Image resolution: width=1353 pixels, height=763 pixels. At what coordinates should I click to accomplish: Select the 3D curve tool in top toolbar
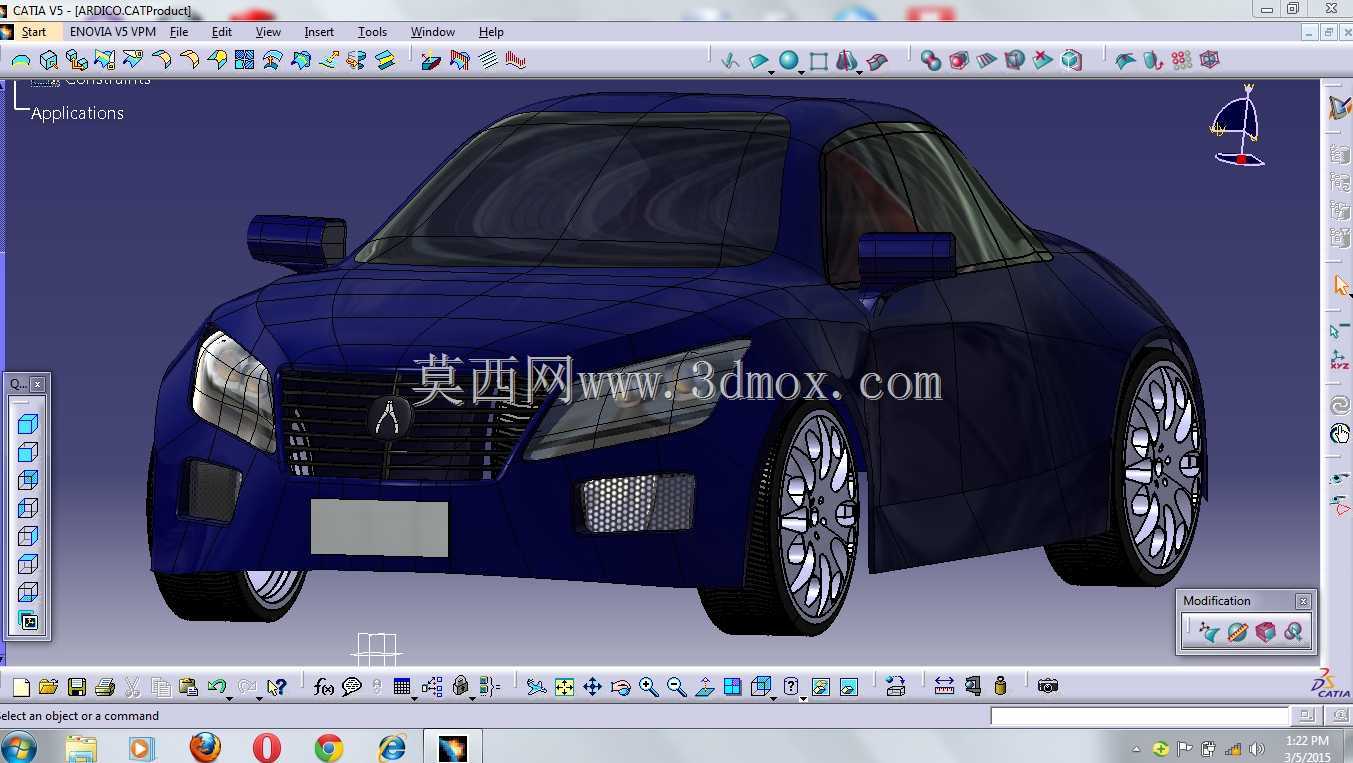coord(730,61)
